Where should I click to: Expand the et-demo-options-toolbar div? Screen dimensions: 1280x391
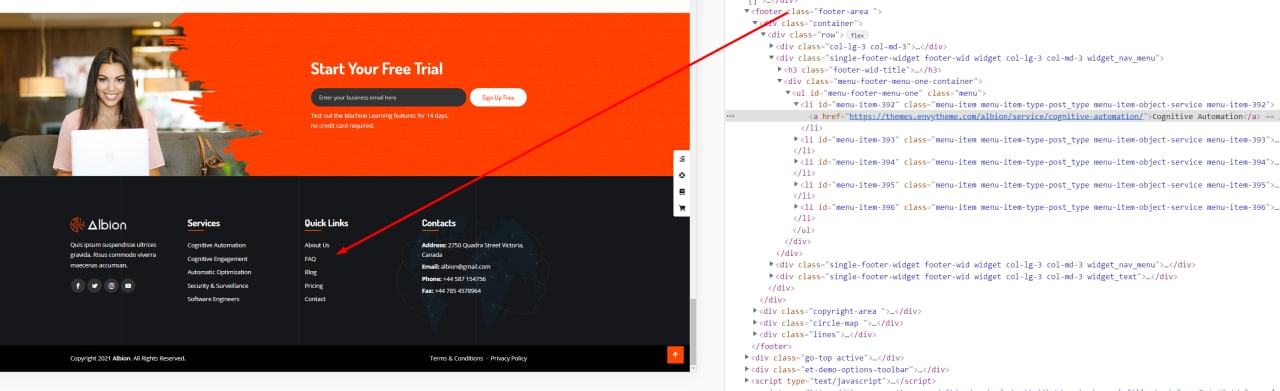coord(747,369)
